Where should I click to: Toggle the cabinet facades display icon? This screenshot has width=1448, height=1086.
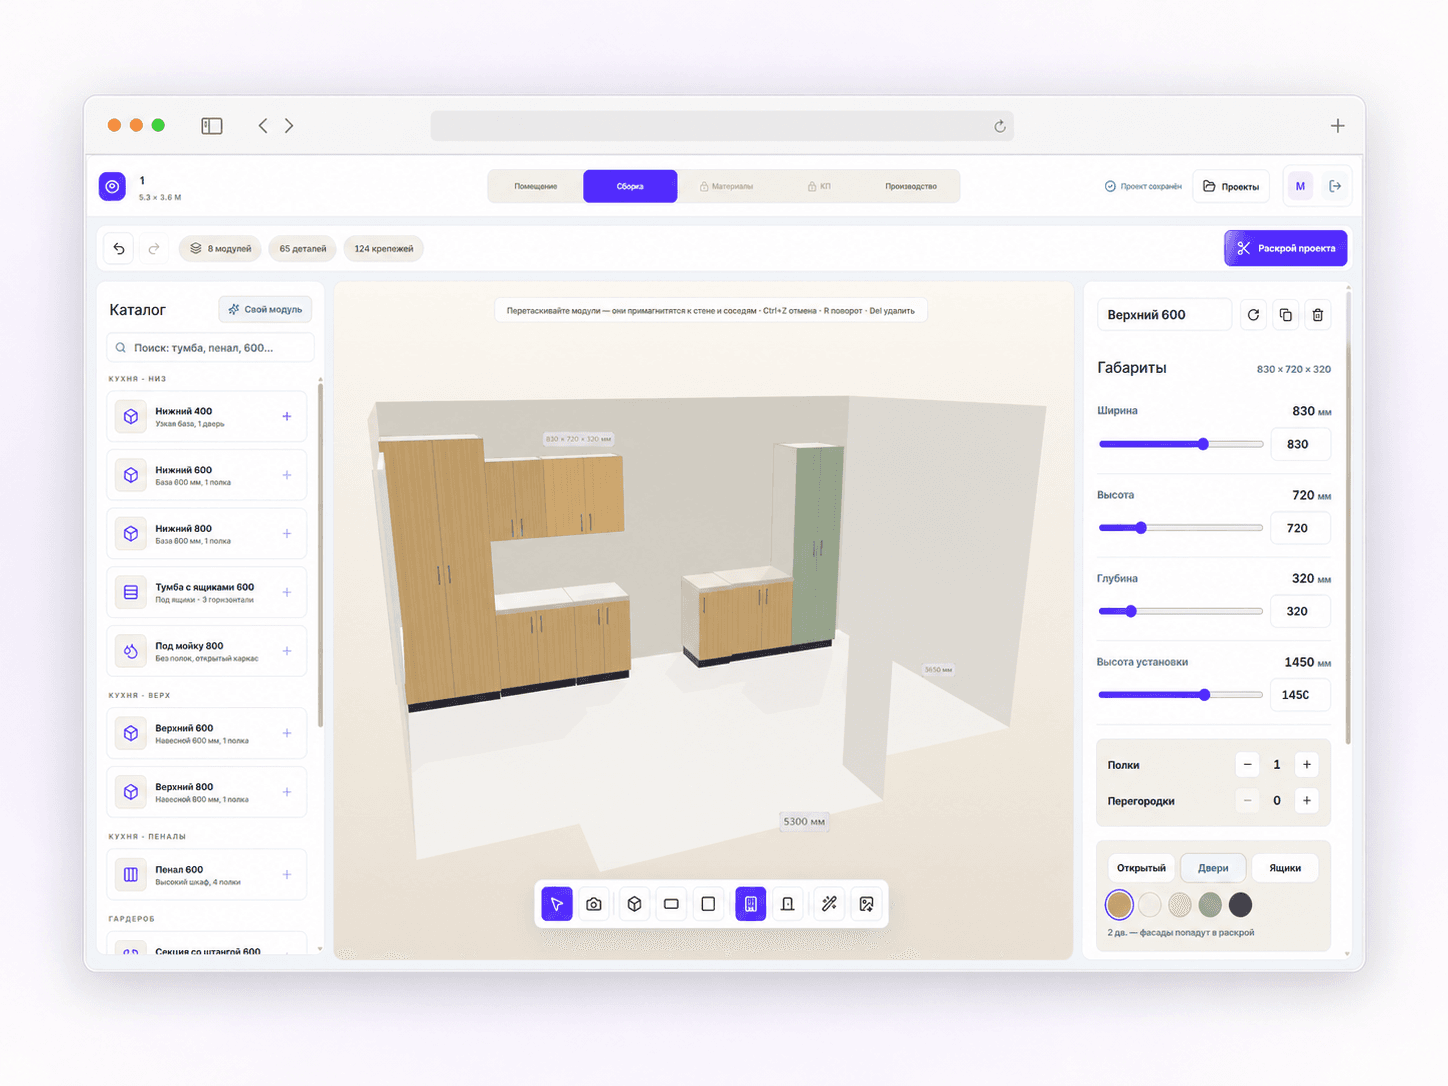point(750,904)
